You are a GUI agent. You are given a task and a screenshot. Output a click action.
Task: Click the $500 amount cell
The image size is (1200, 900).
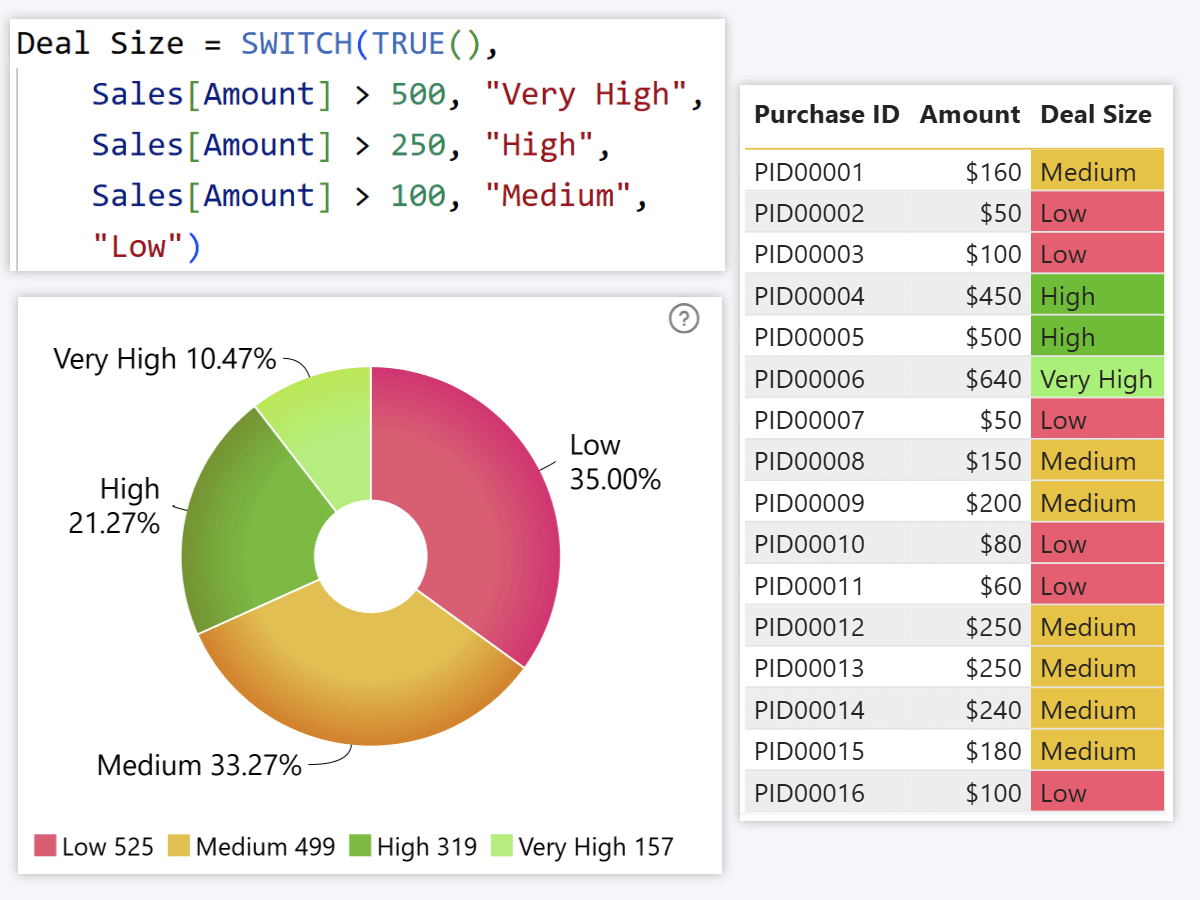[x=993, y=337]
